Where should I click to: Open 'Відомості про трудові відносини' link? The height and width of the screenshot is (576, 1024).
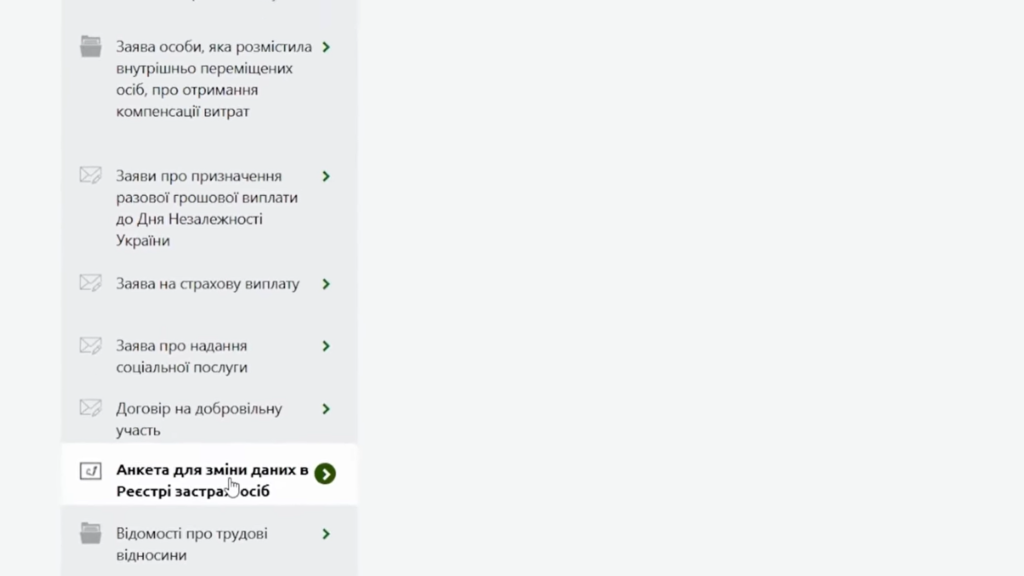192,544
